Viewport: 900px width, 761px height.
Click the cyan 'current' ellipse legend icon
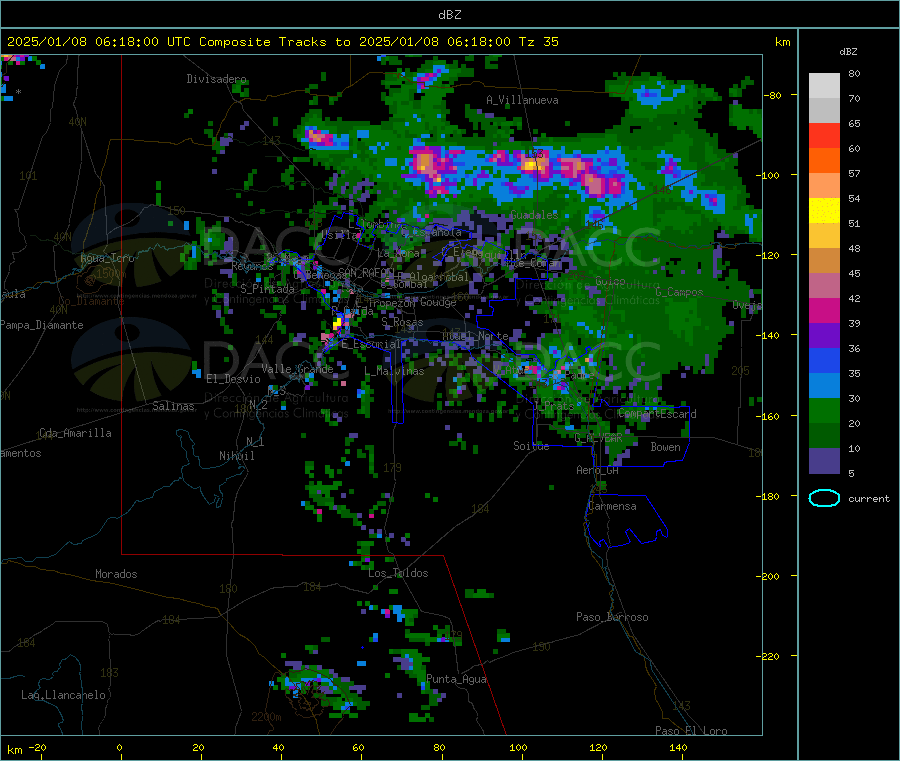[x=824, y=498]
